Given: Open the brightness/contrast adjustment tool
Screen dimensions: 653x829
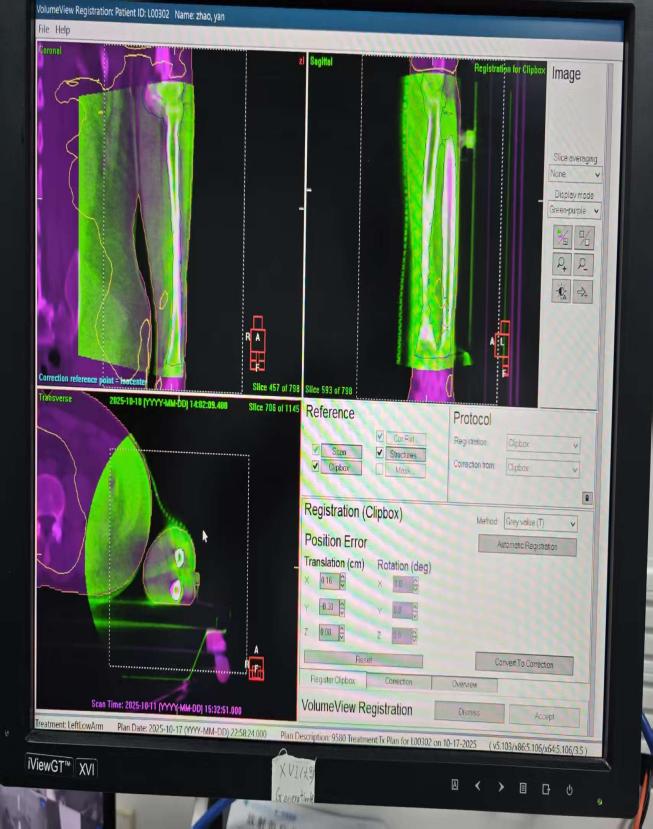Looking at the screenshot, I should [x=561, y=291].
